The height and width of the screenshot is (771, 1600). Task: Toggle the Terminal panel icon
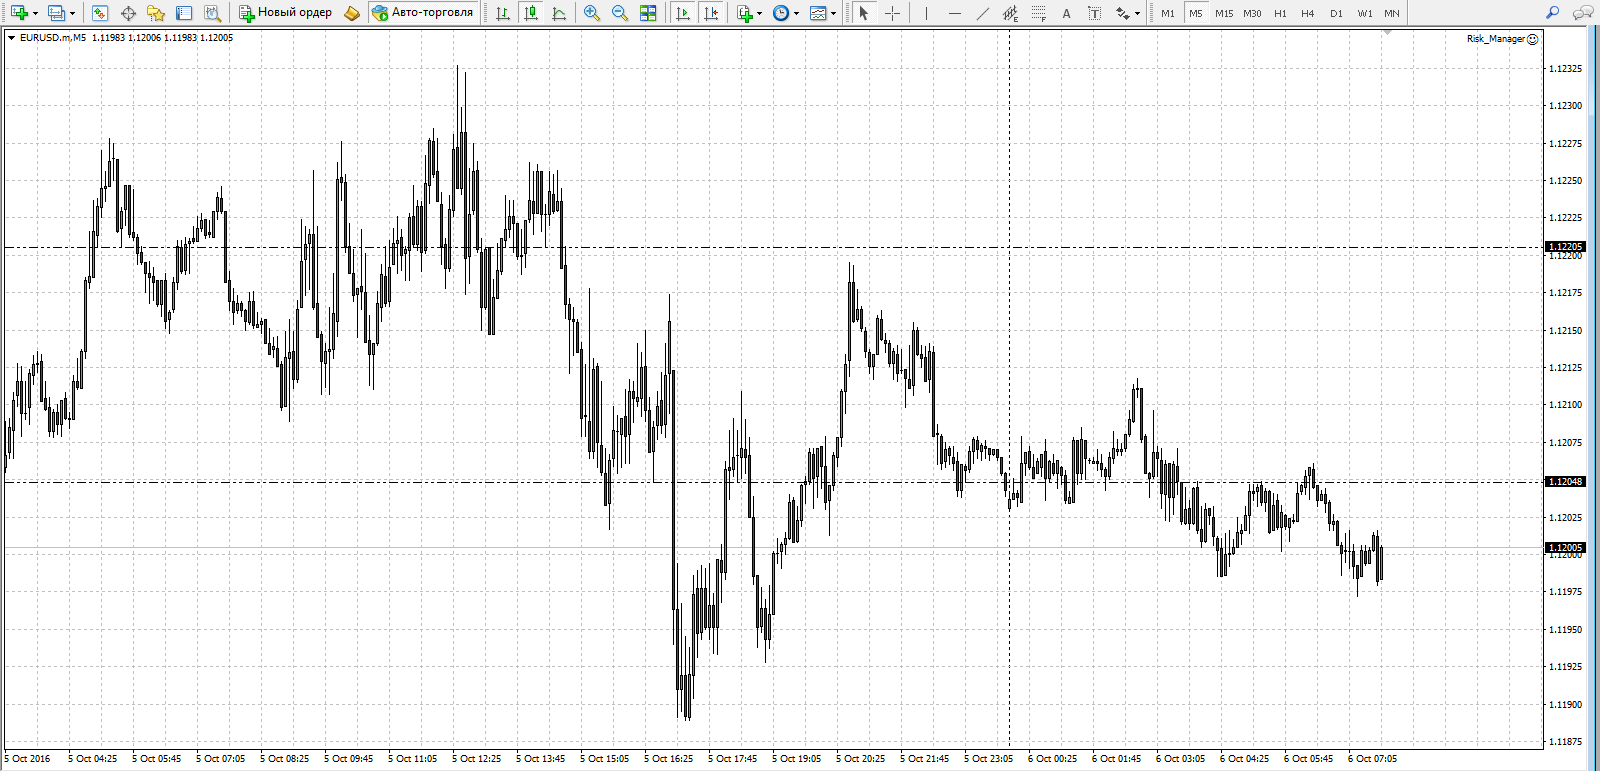click(x=184, y=13)
